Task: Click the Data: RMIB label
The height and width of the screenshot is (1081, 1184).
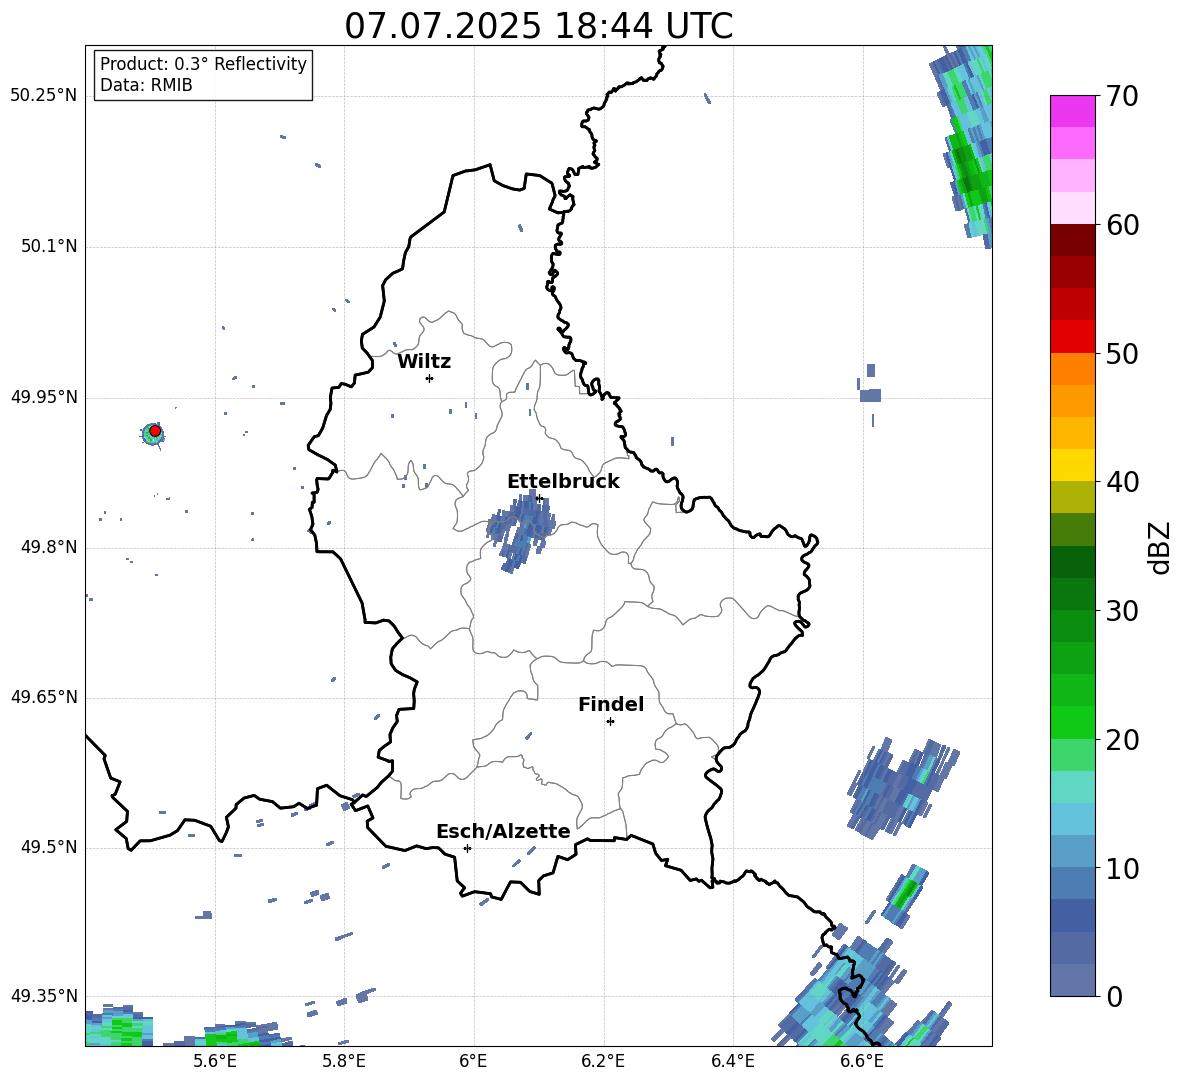Action: [x=146, y=85]
